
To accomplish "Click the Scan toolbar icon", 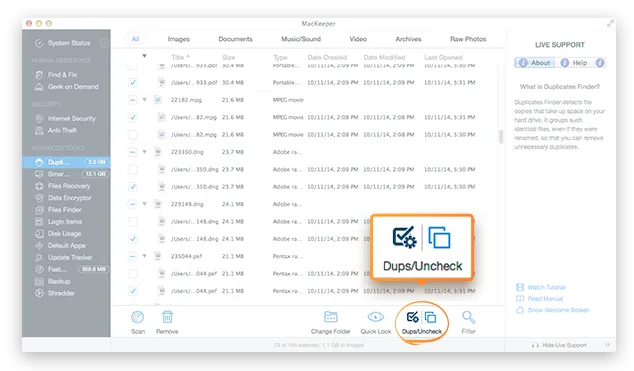I will click(137, 317).
